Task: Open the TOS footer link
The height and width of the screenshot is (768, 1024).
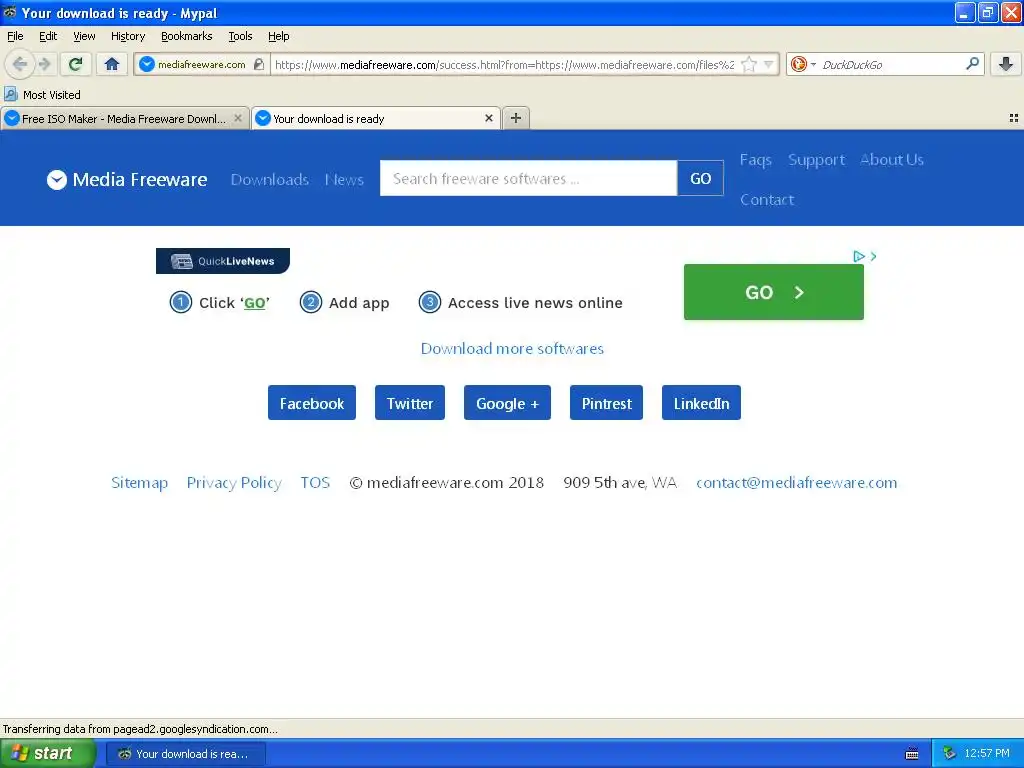Action: point(315,483)
